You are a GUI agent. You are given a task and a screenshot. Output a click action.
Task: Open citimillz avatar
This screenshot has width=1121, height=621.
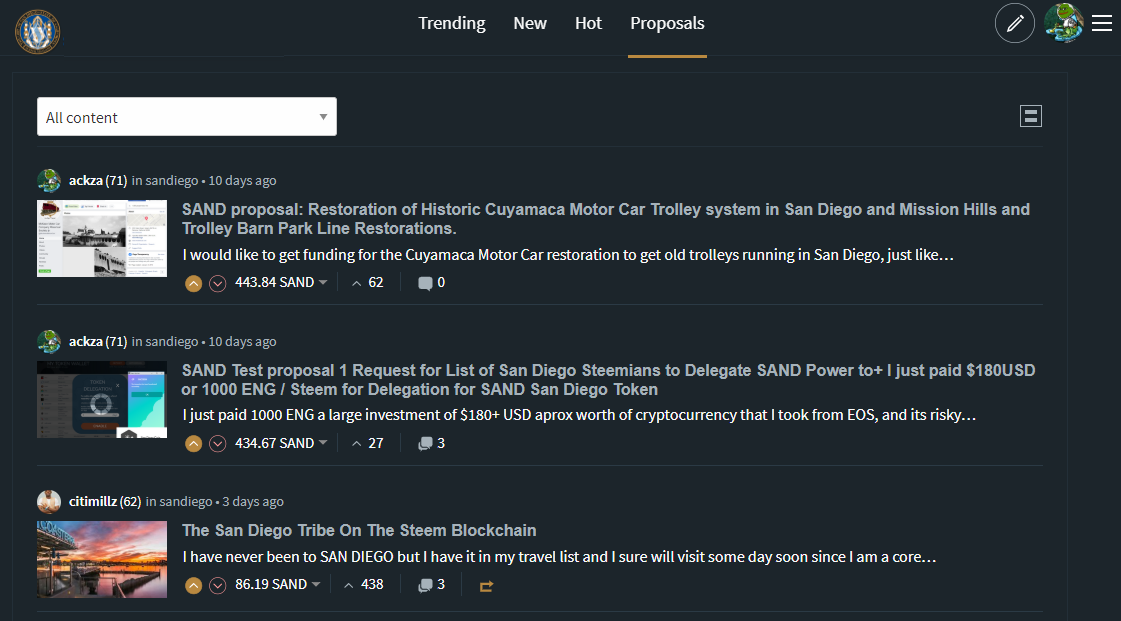point(49,502)
